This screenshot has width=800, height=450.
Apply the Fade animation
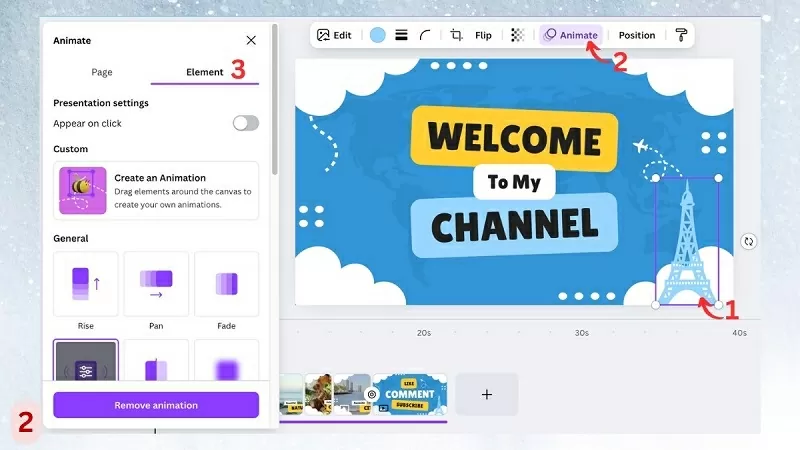pos(226,284)
